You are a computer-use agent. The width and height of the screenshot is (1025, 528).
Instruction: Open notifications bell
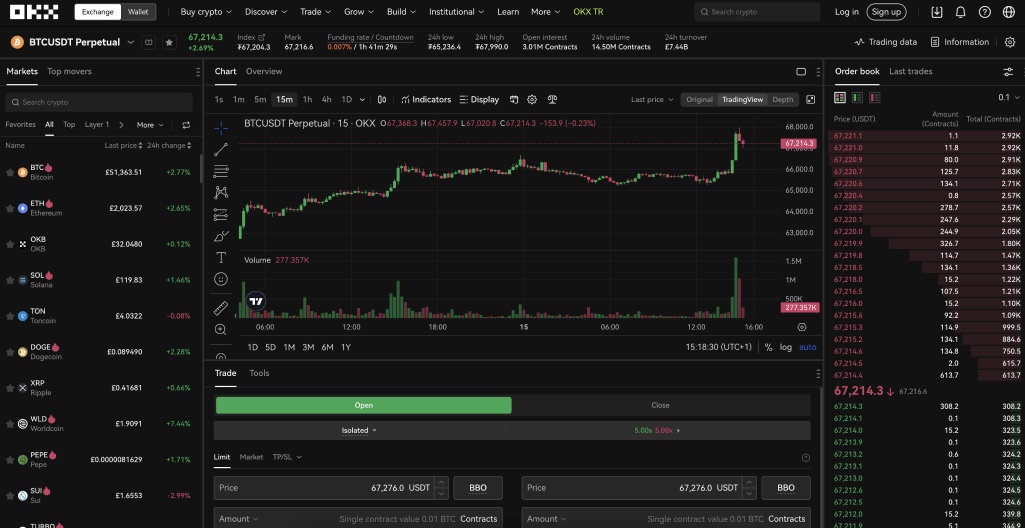coord(960,12)
